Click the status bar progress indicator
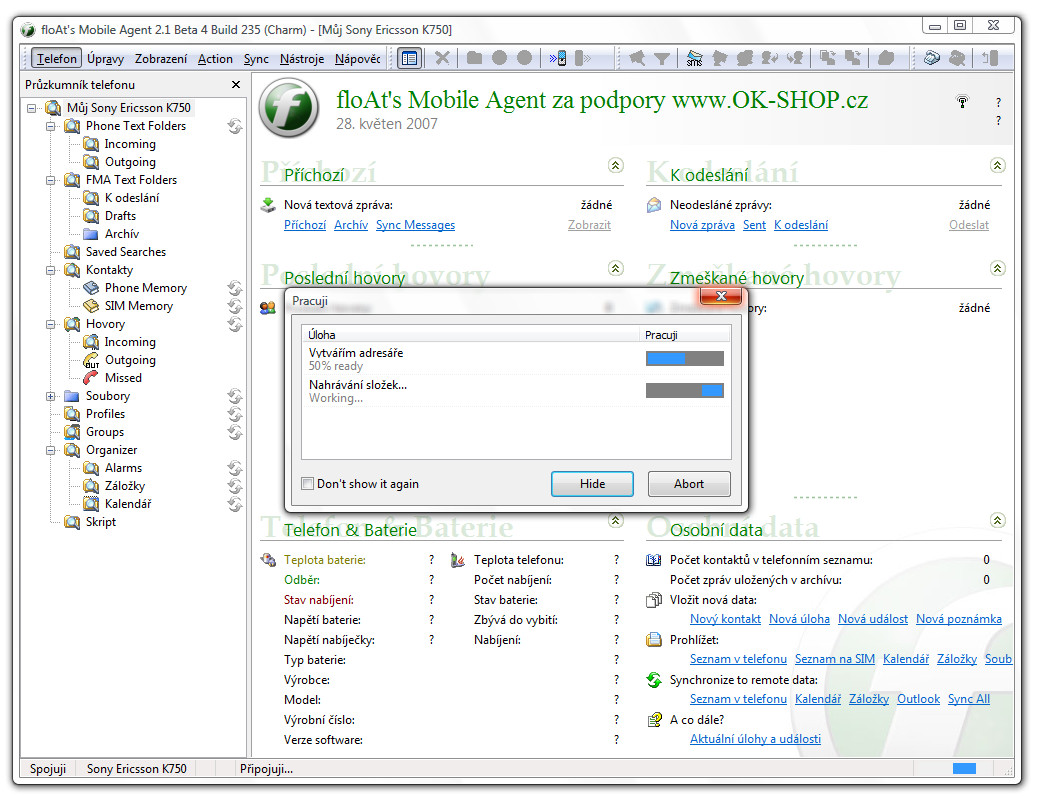The height and width of the screenshot is (797, 1037). click(x=964, y=768)
